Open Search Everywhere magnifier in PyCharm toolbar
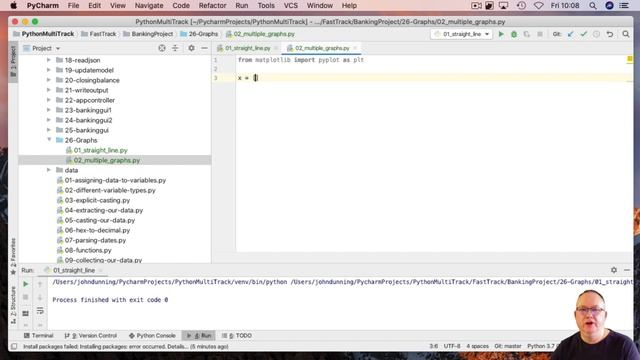Screen dimensions: 640x360 626,34
